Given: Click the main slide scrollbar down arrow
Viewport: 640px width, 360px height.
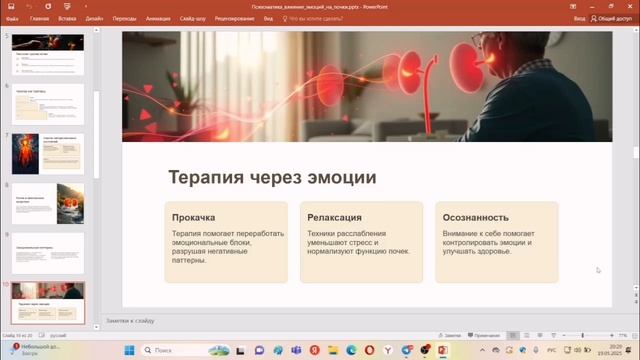Looking at the screenshot, I should tap(636, 288).
